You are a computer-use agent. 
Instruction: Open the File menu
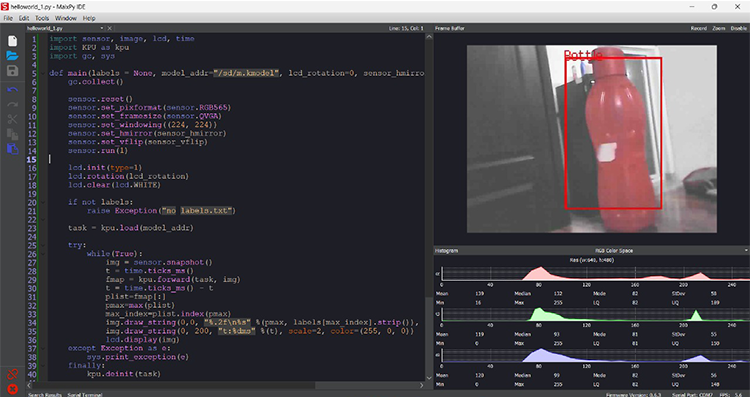[x=8, y=18]
